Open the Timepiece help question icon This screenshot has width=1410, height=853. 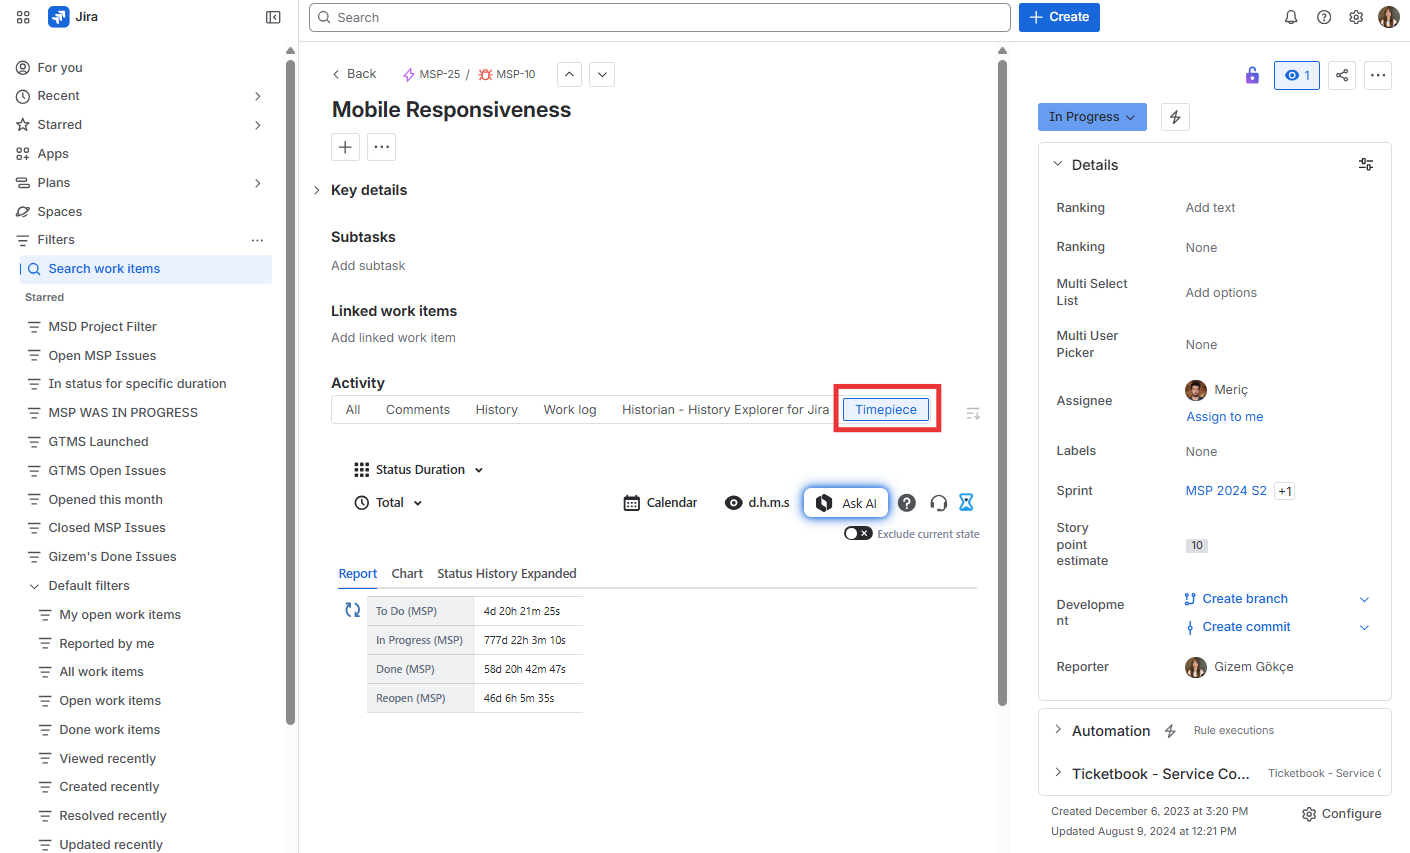[907, 503]
